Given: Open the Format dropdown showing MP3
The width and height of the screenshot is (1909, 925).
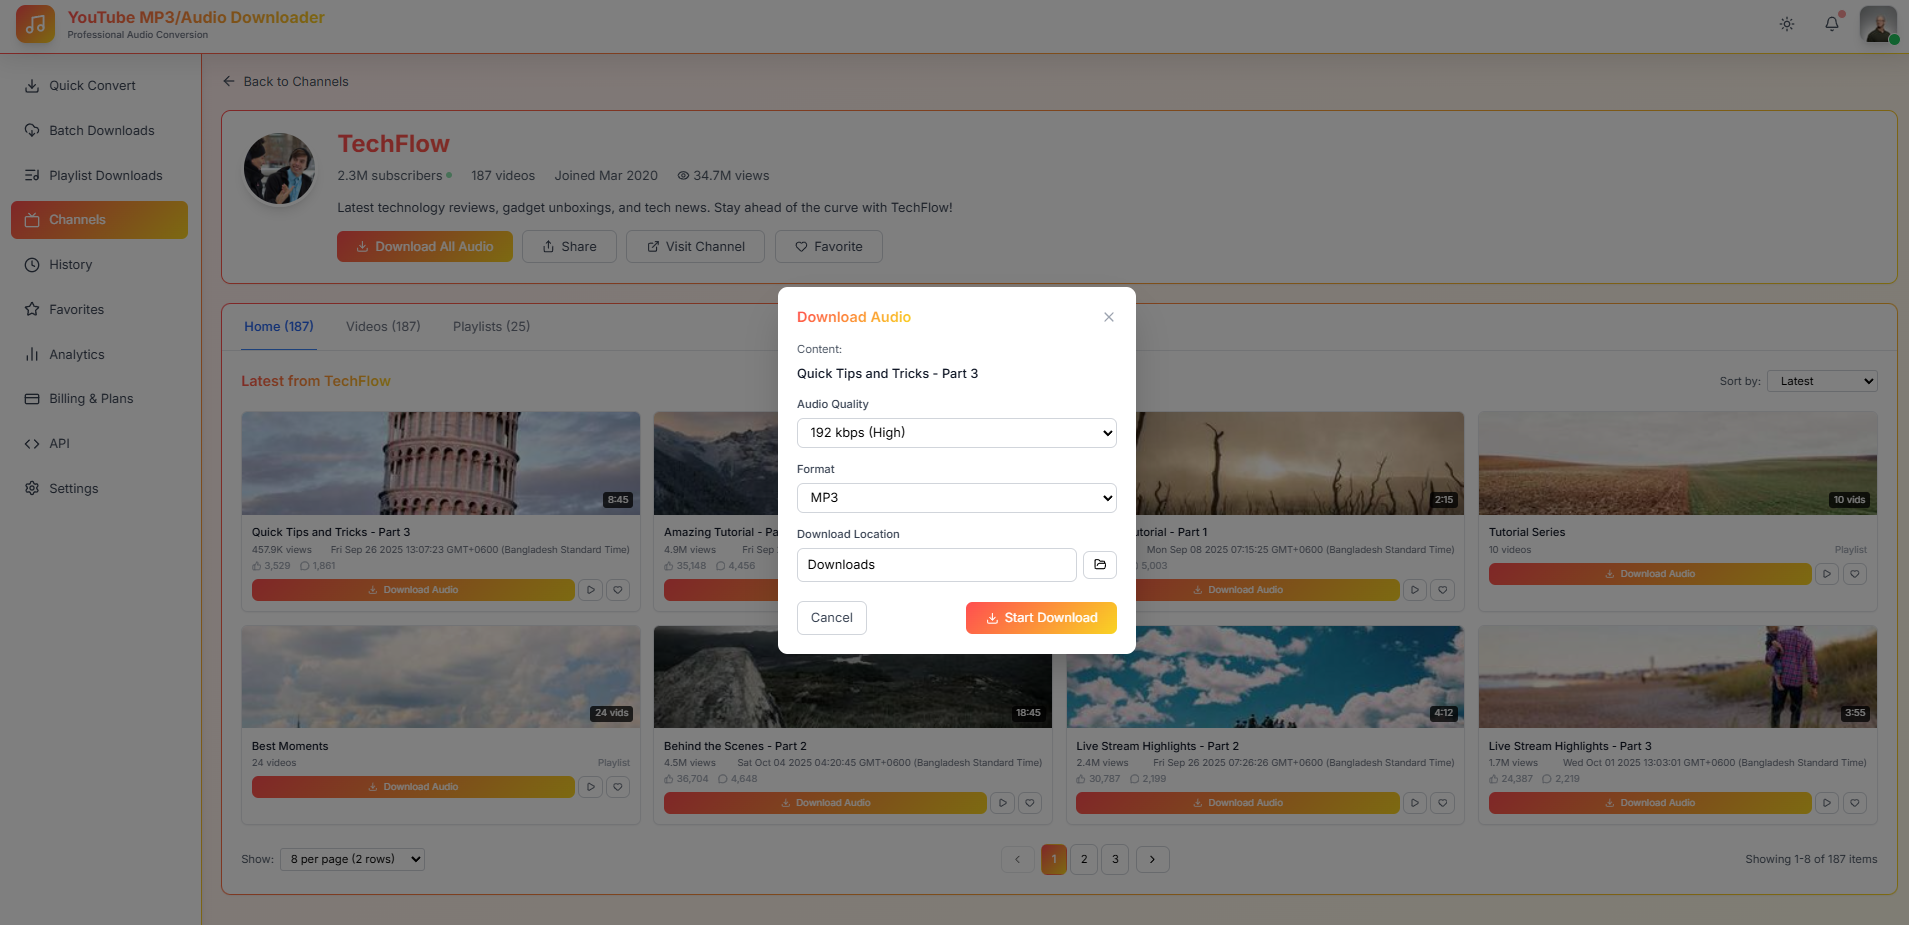Looking at the screenshot, I should click(x=955, y=497).
